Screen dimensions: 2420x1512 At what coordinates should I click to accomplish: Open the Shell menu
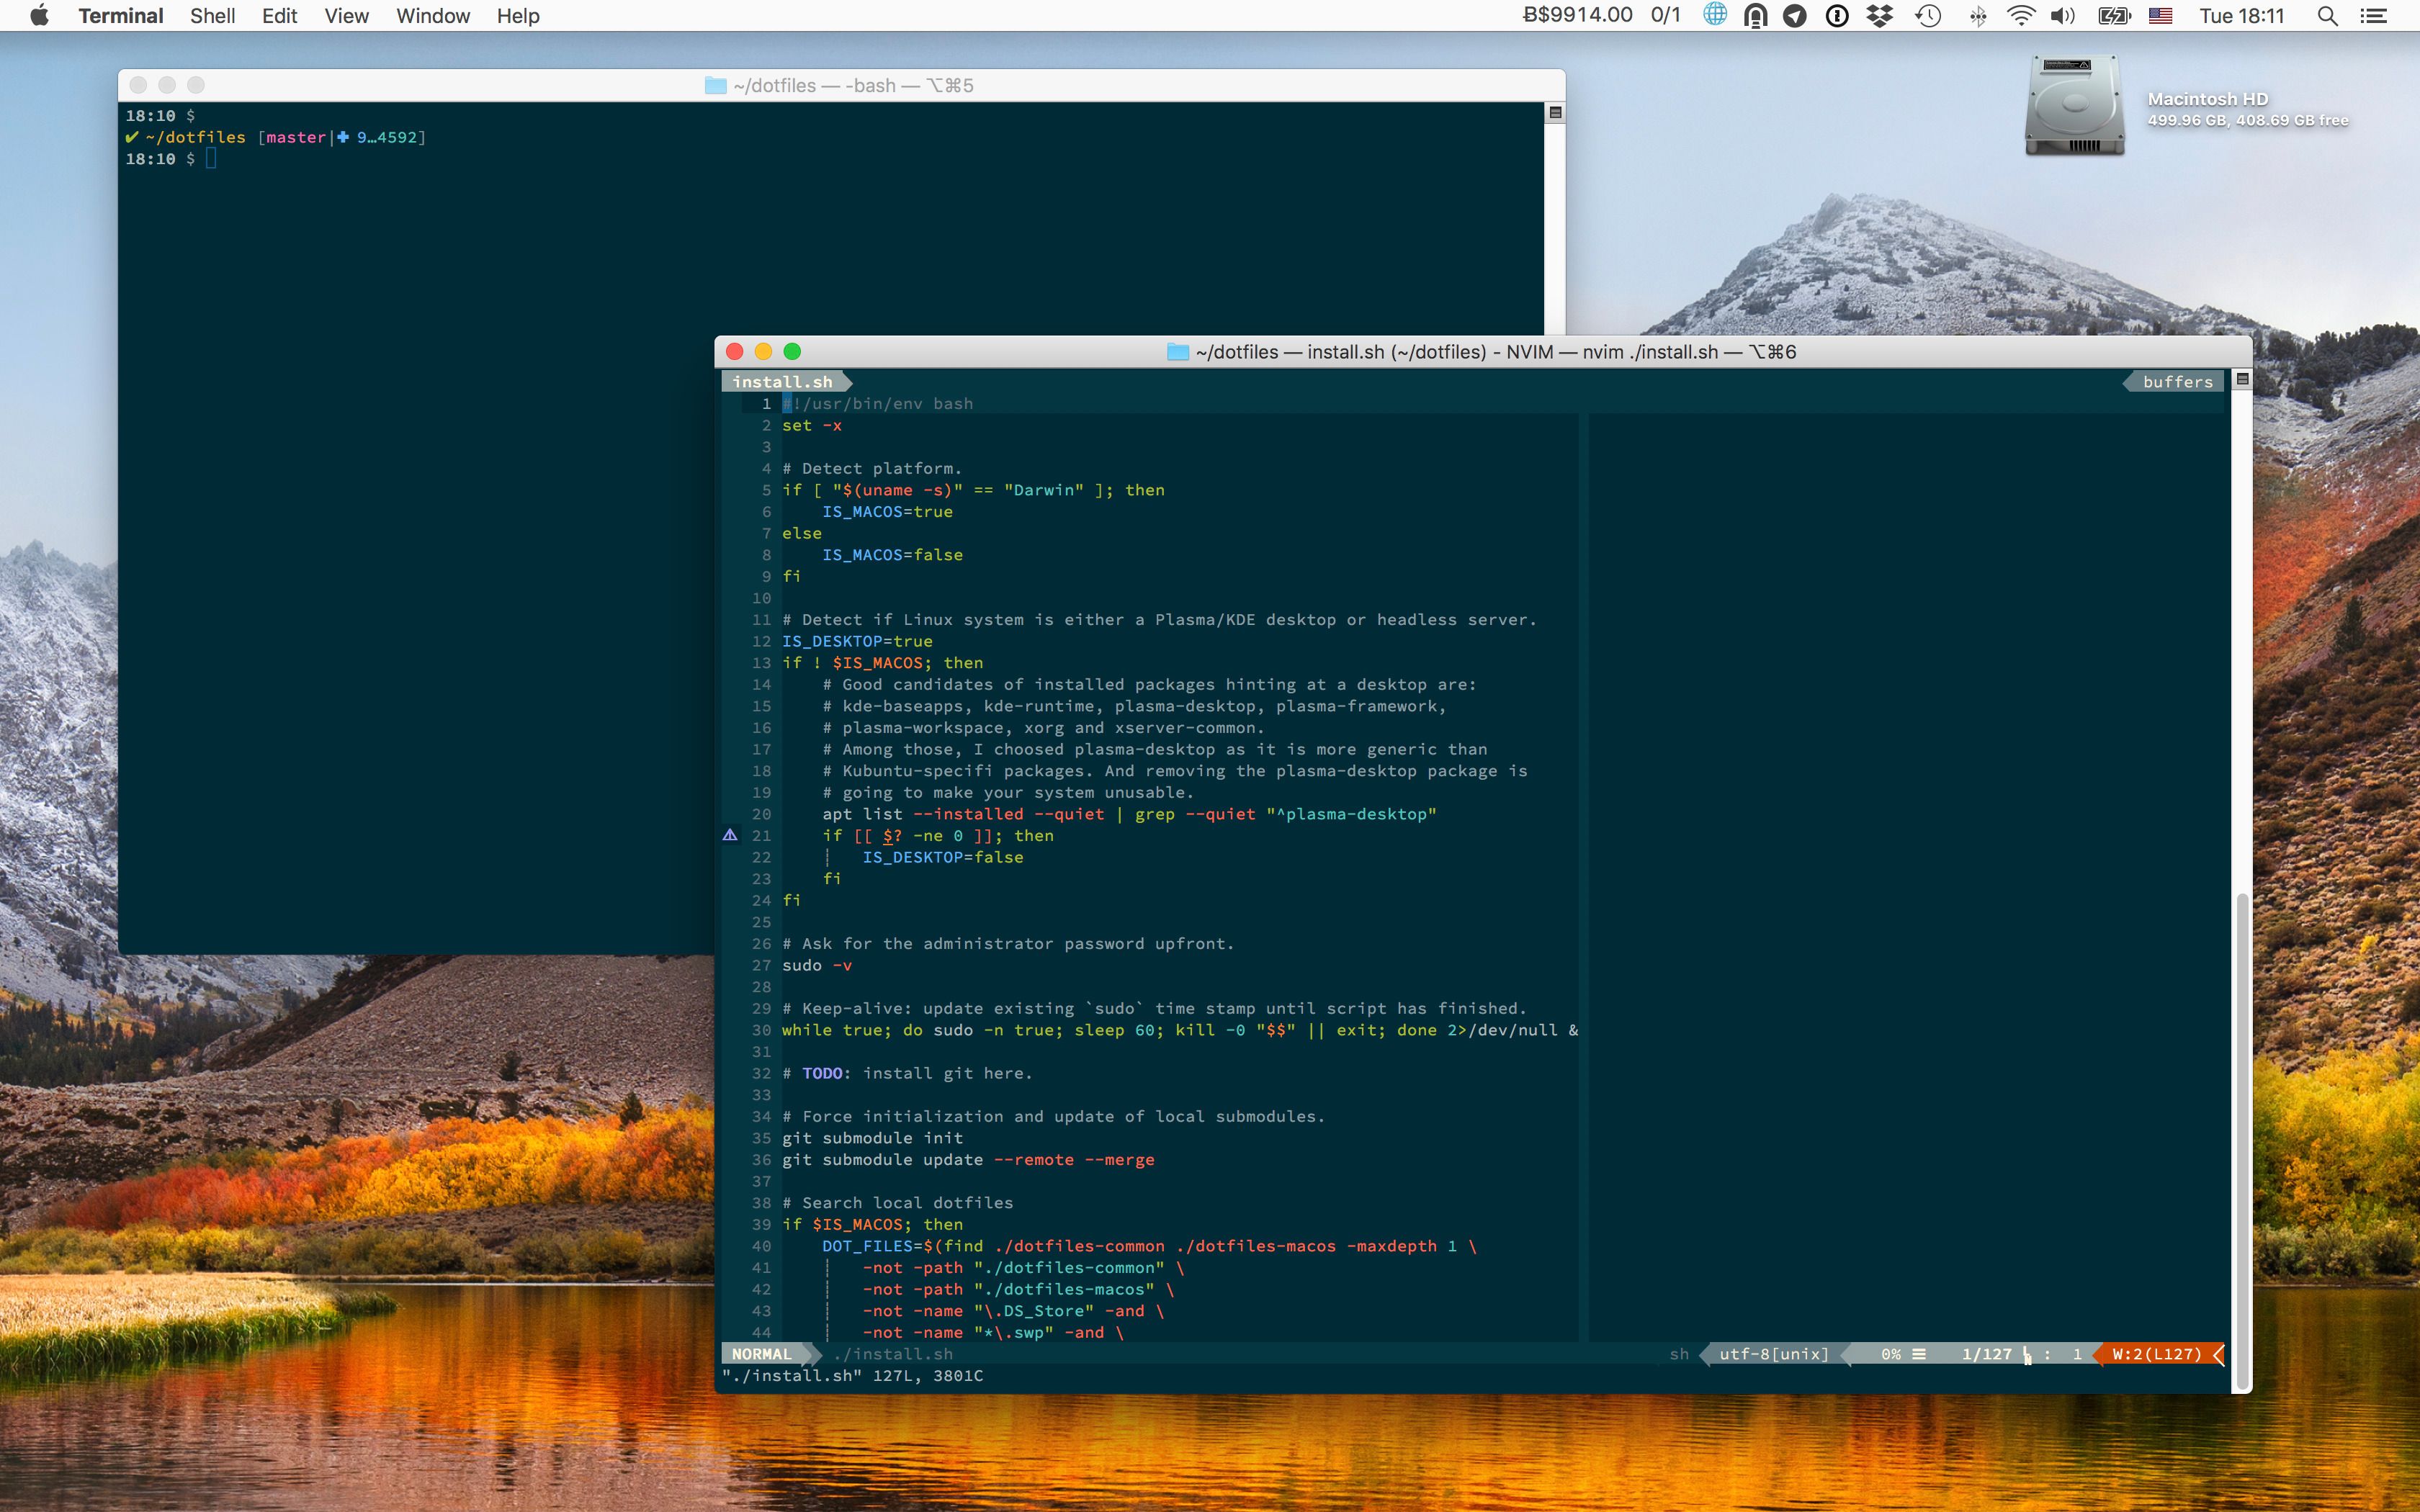(x=212, y=15)
